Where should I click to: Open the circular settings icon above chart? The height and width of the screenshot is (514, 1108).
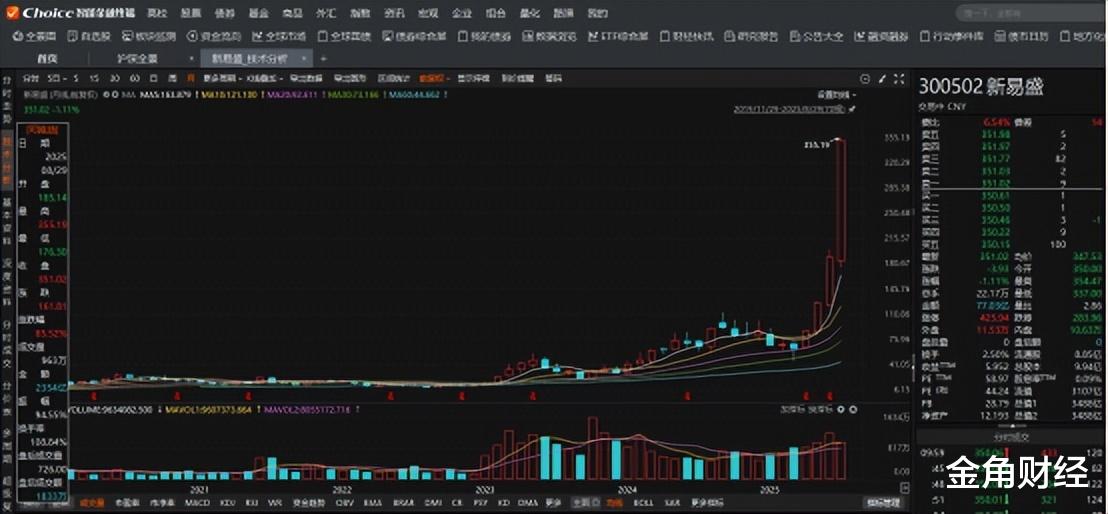(x=865, y=79)
